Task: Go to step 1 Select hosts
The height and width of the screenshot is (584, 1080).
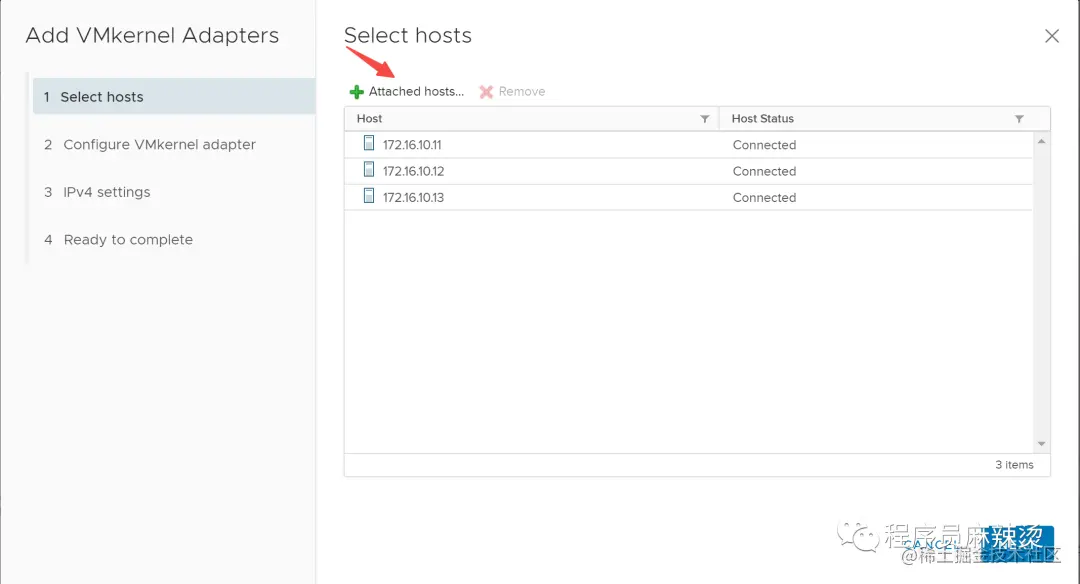Action: pyautogui.click(x=174, y=96)
